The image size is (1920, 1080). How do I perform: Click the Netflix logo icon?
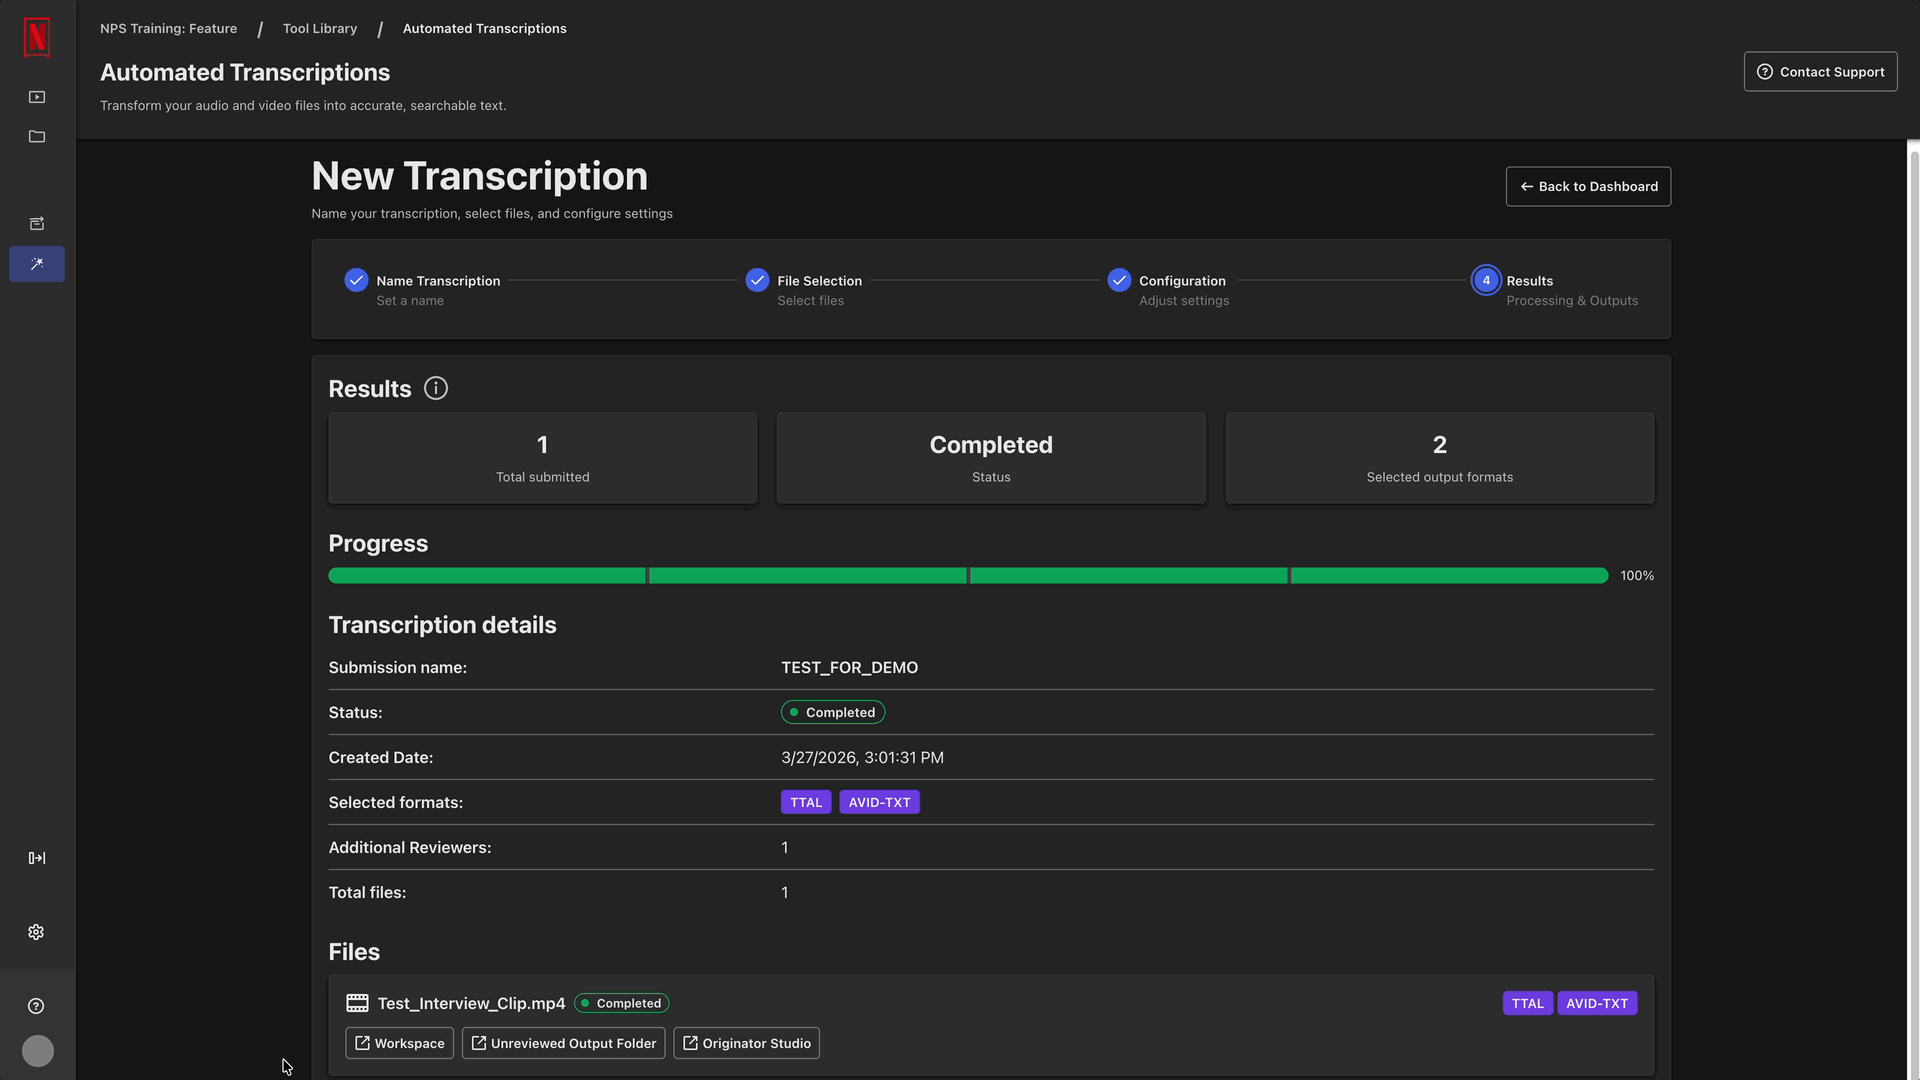37,37
